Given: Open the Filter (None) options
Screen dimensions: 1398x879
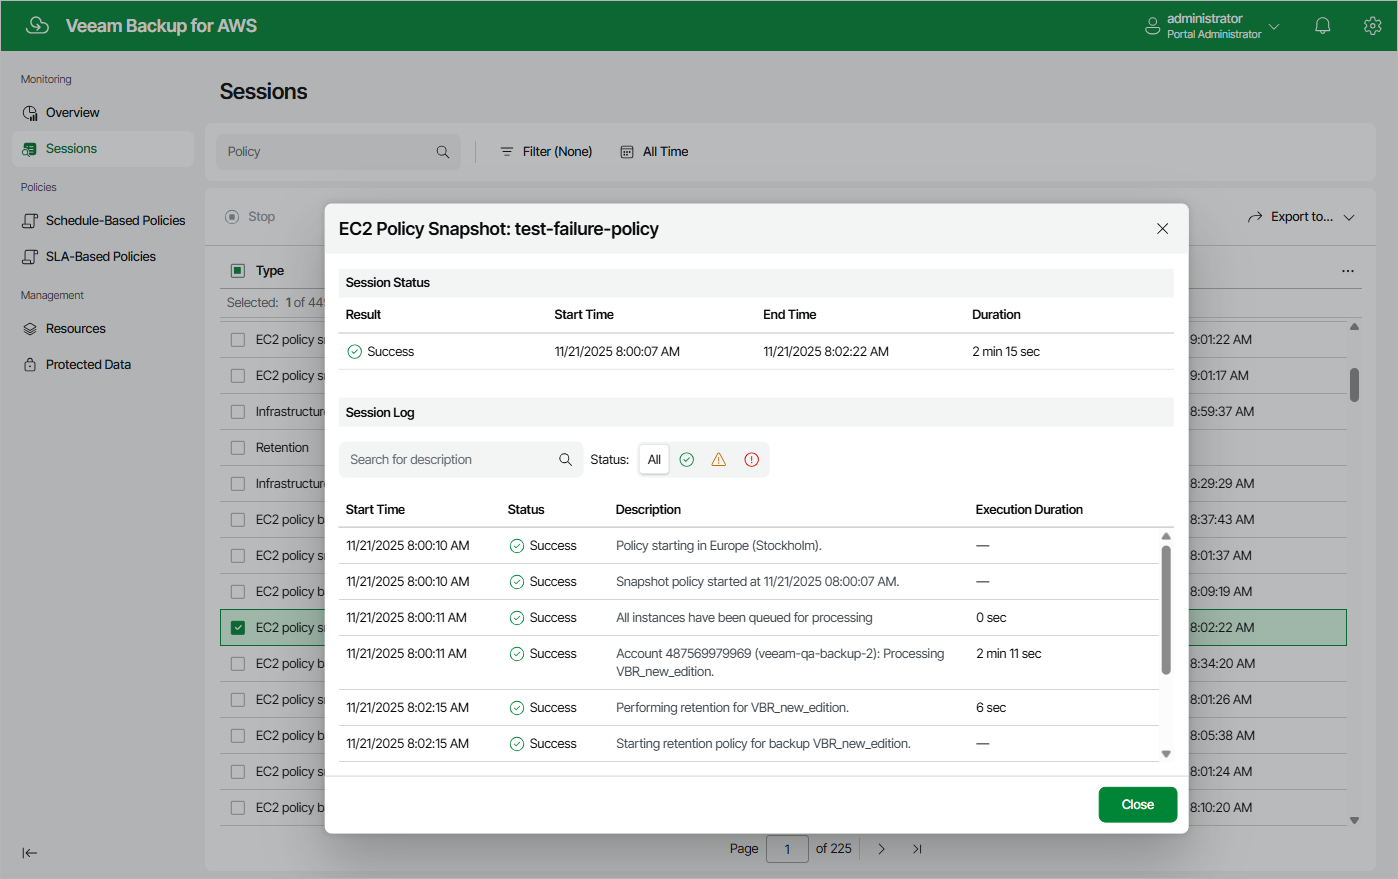Looking at the screenshot, I should point(546,152).
